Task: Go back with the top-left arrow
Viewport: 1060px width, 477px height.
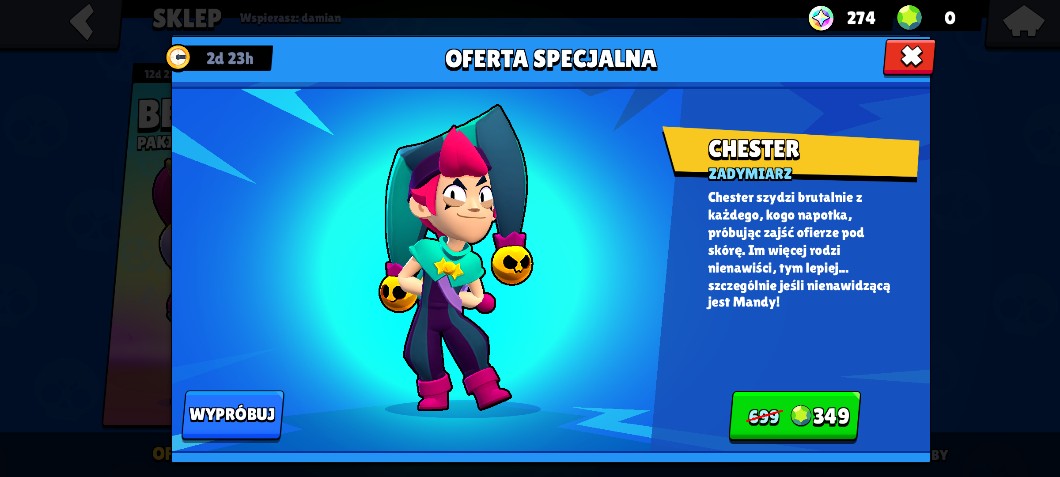Action: pos(82,21)
